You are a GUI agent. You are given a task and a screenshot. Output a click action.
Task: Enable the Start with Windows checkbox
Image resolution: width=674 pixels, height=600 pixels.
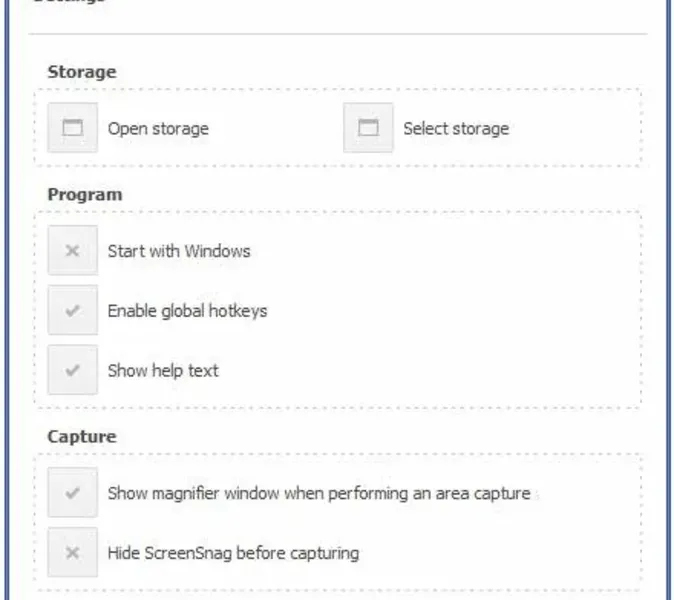(x=72, y=250)
